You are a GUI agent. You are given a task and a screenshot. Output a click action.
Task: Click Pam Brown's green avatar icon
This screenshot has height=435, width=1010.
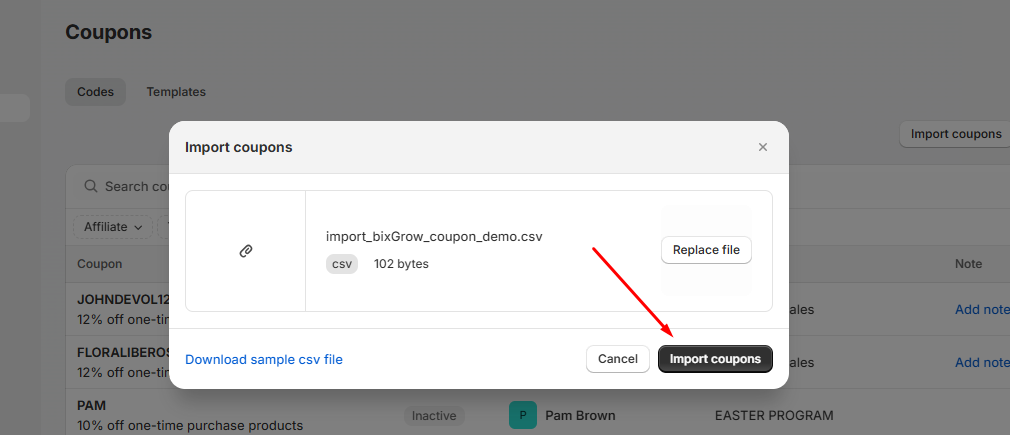coord(522,415)
